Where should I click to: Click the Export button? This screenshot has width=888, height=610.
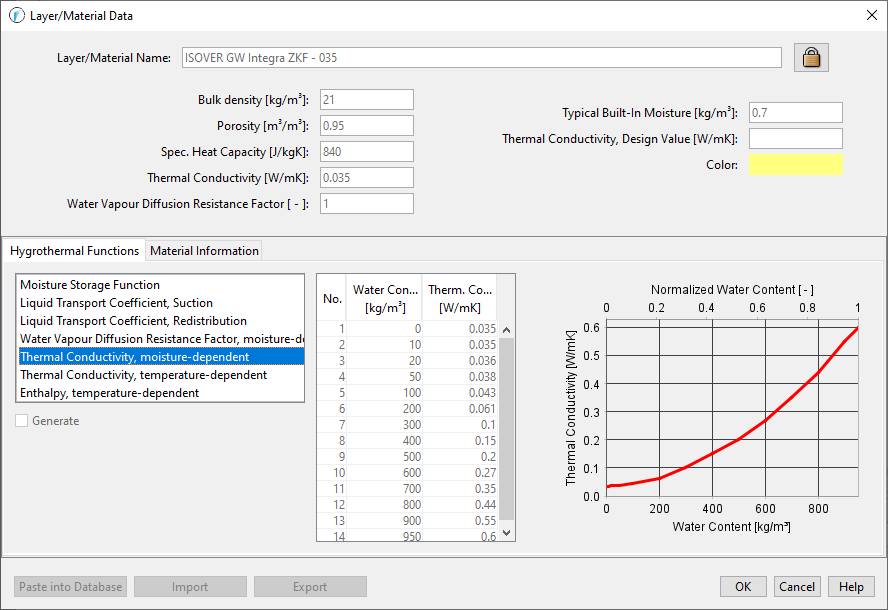311,586
